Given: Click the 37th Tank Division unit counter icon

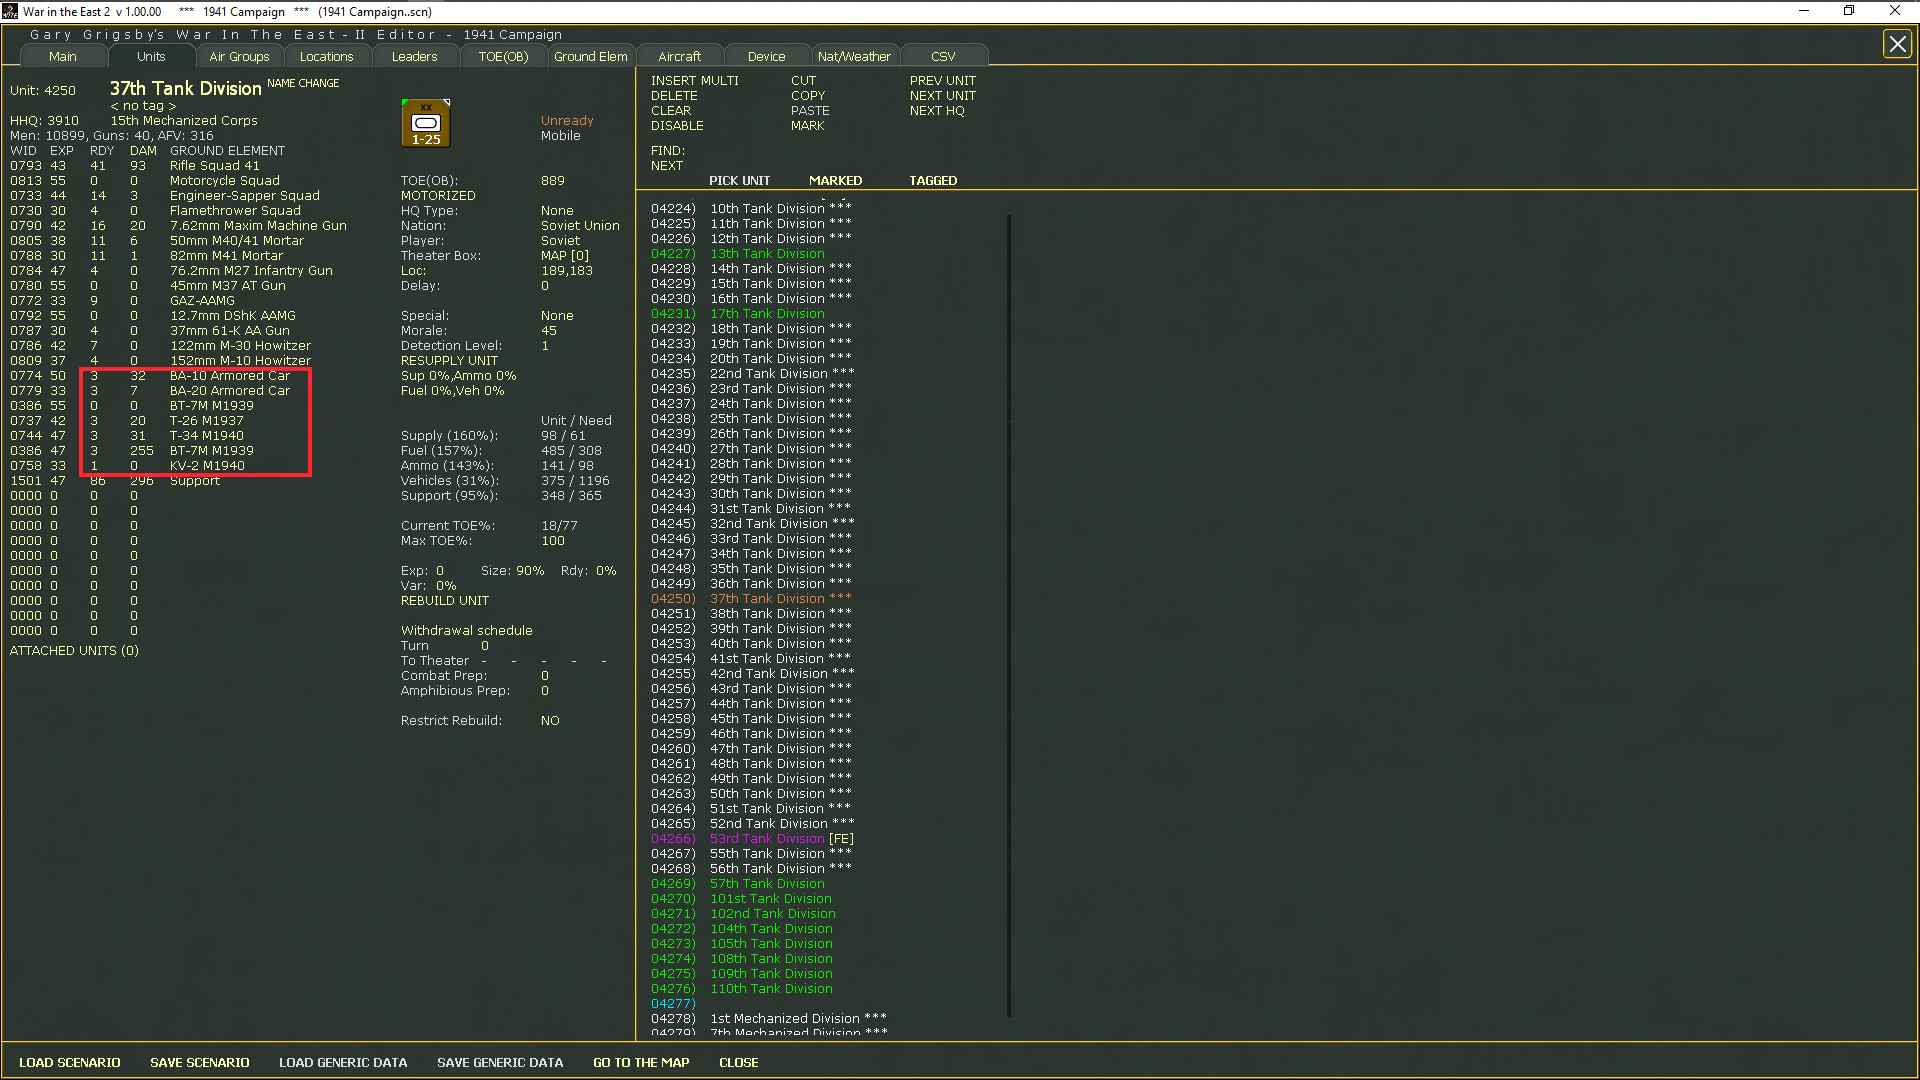Looking at the screenshot, I should (x=426, y=123).
